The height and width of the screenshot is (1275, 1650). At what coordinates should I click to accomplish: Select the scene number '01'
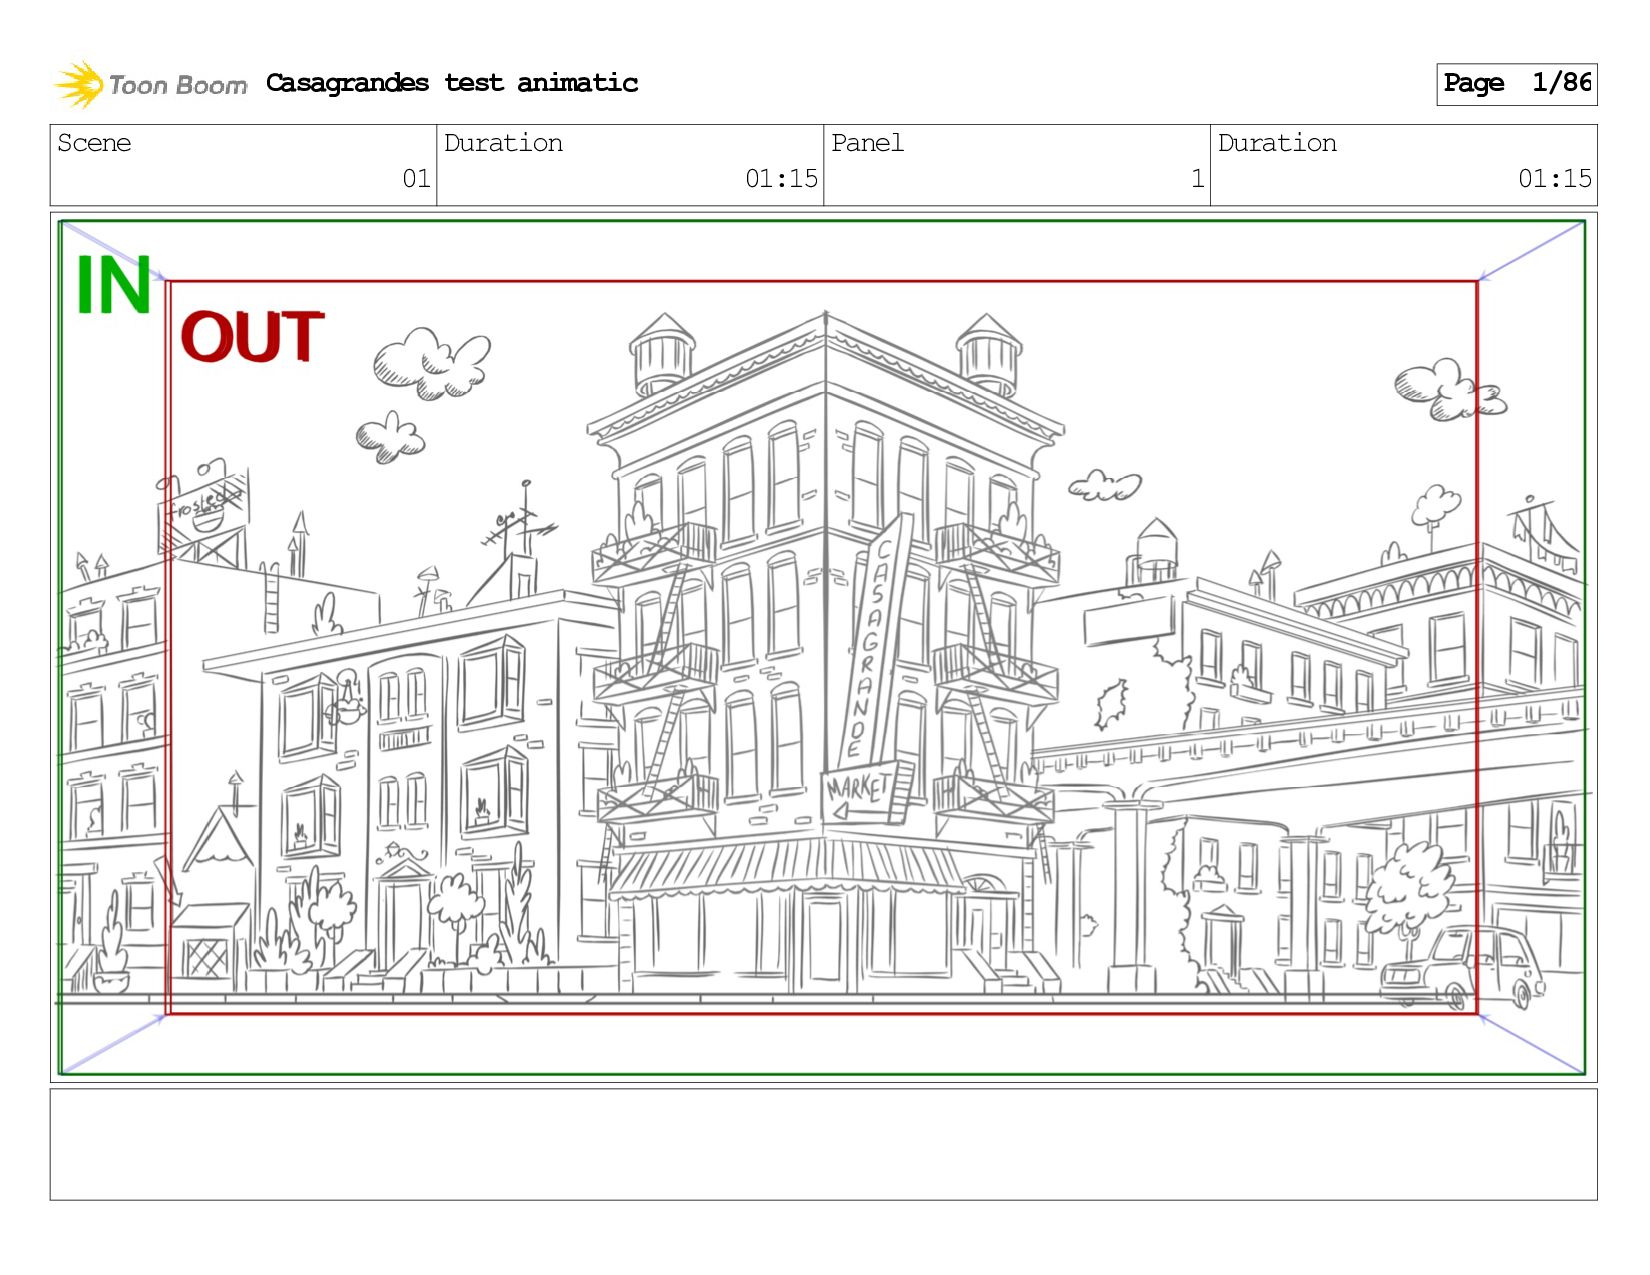tap(416, 179)
